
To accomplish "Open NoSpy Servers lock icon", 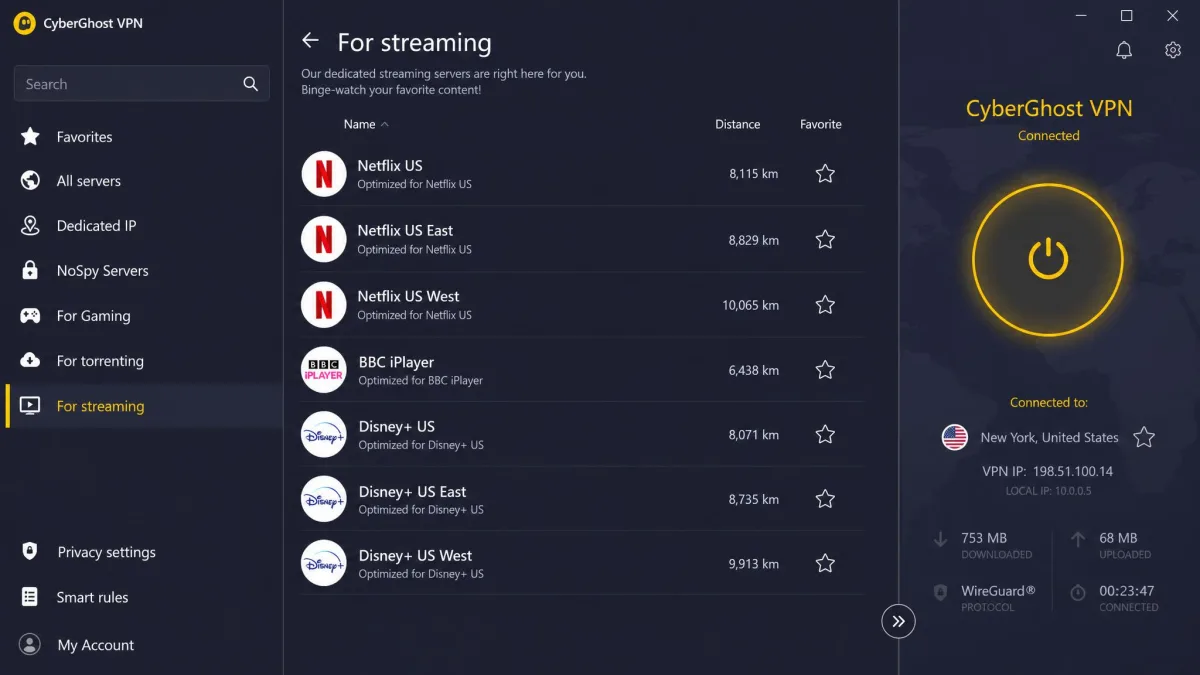I will click(x=30, y=271).
